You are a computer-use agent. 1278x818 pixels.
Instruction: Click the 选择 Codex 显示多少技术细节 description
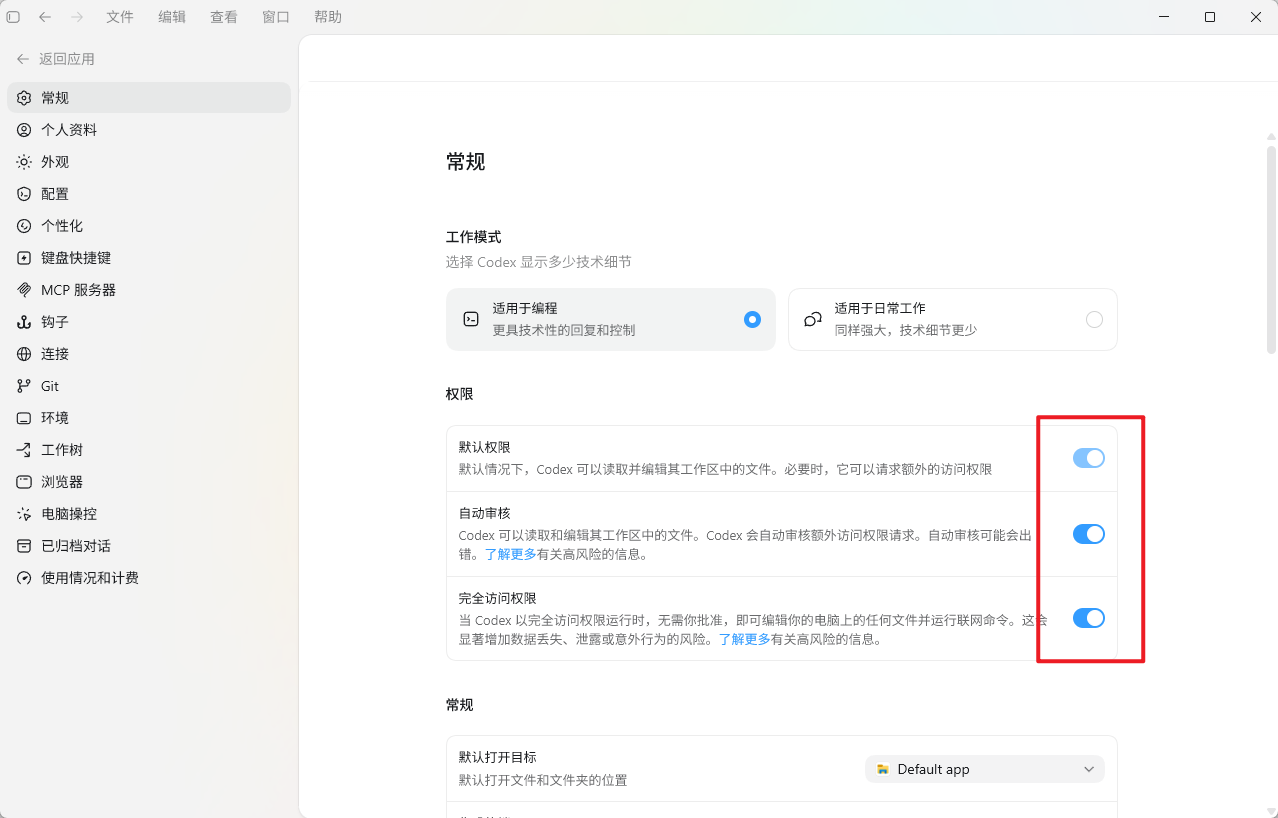[x=538, y=262]
